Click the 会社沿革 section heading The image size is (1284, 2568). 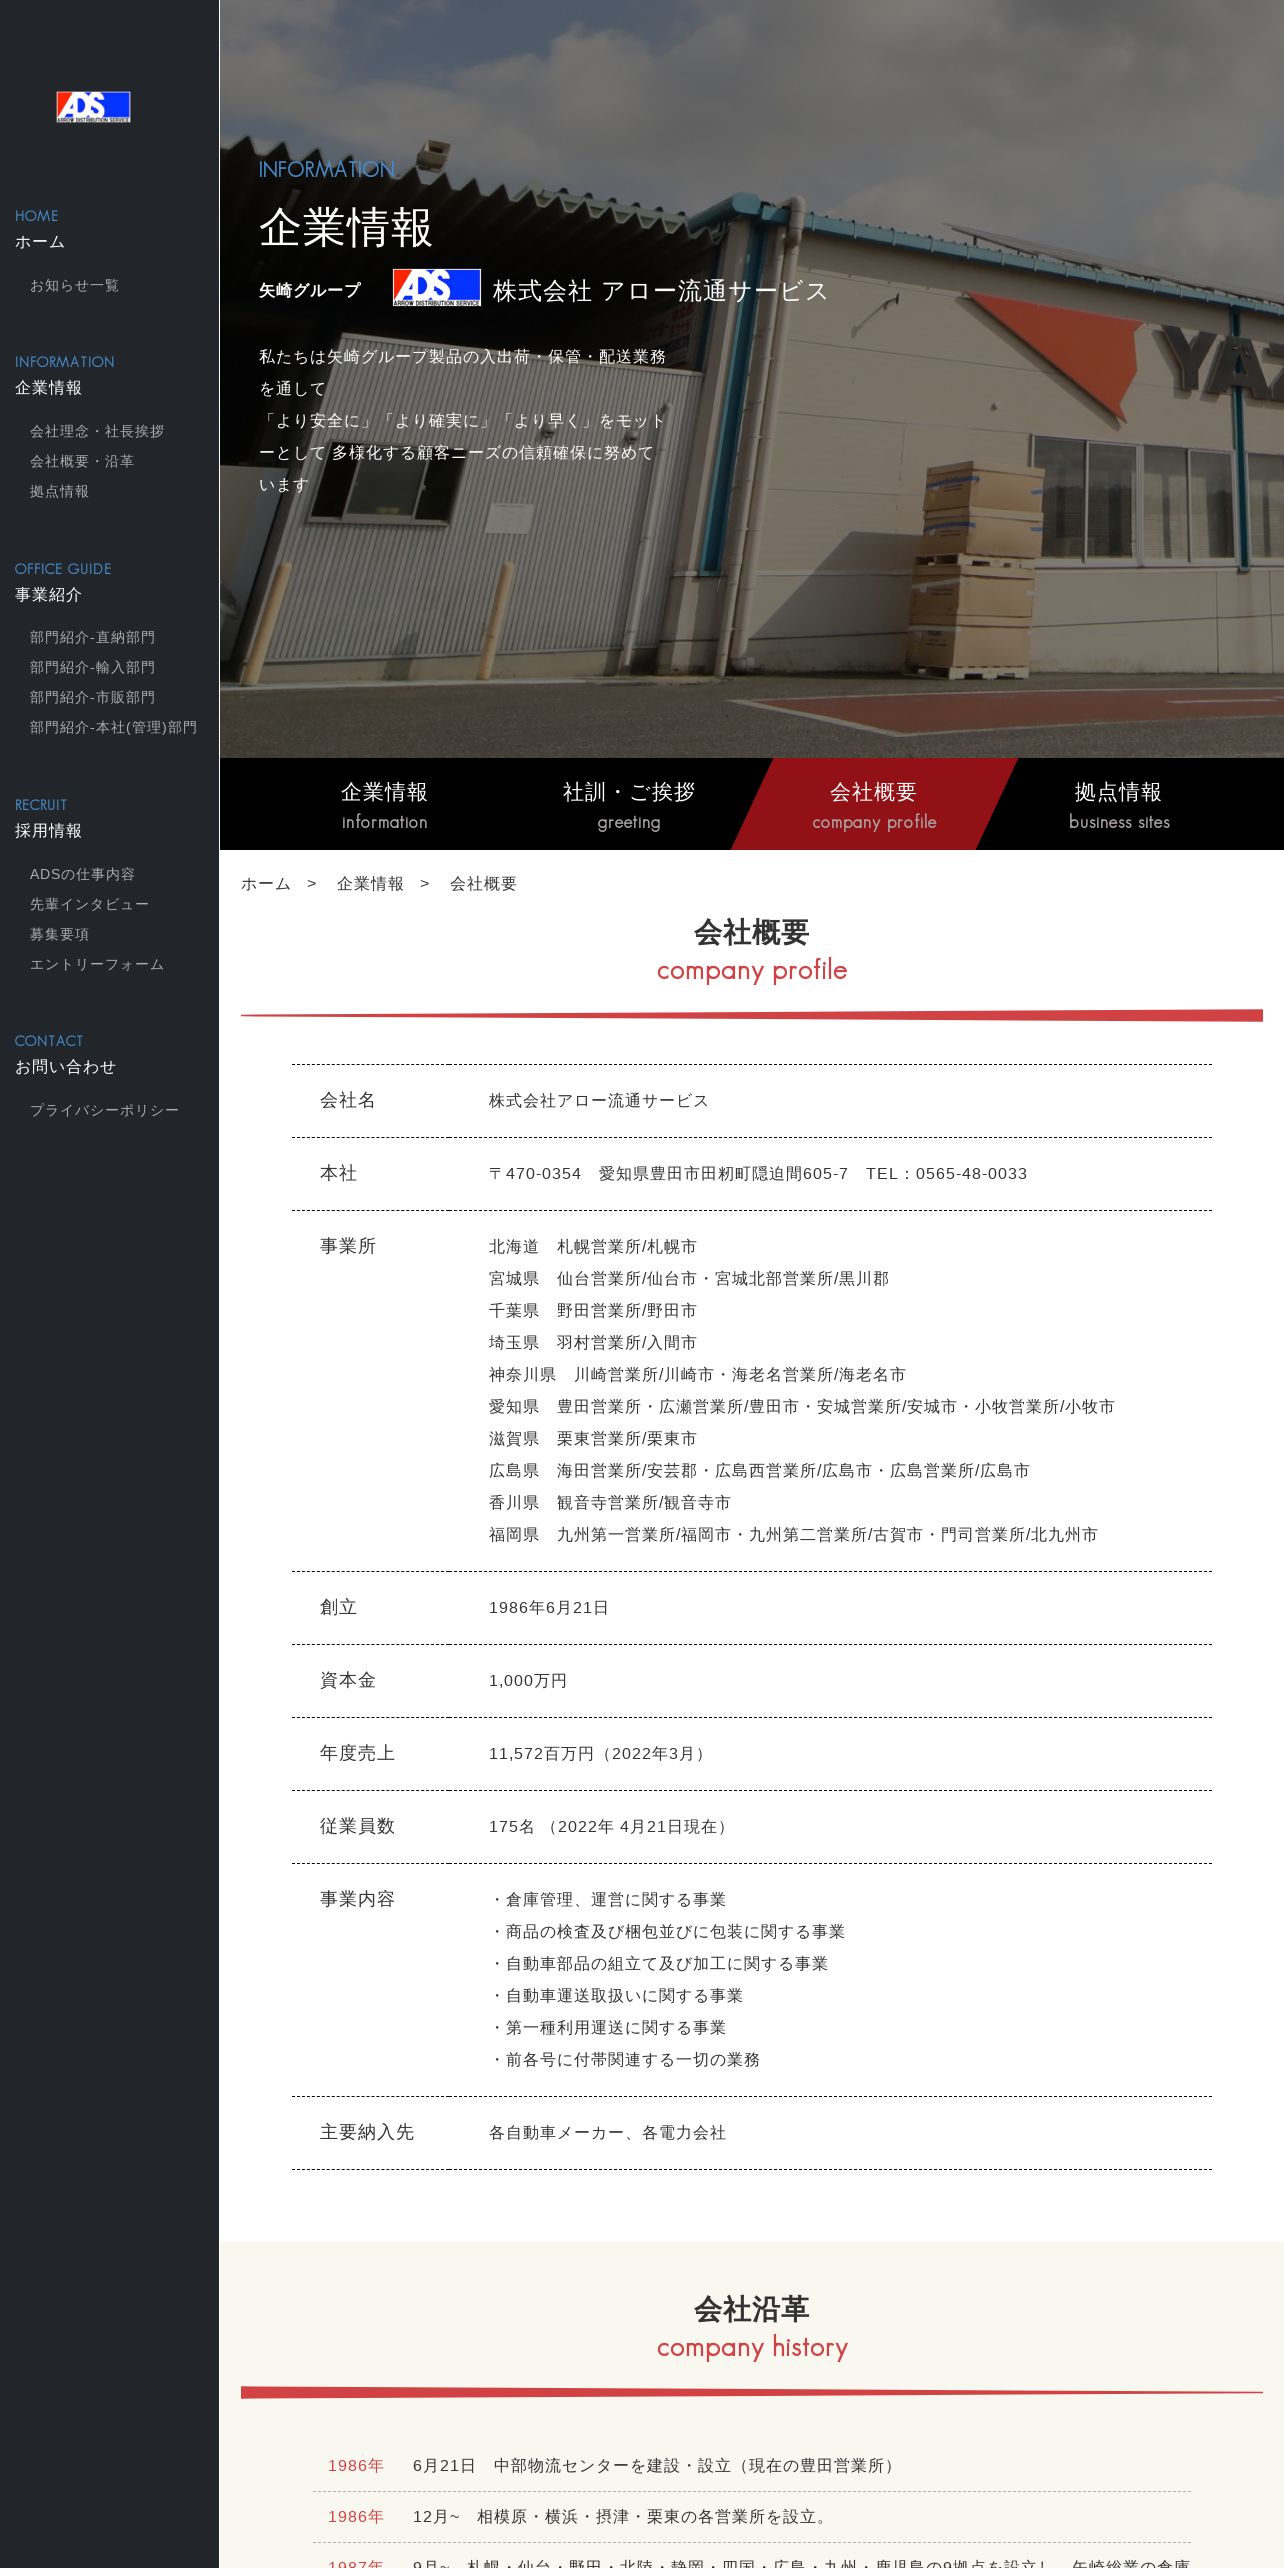[x=752, y=2309]
